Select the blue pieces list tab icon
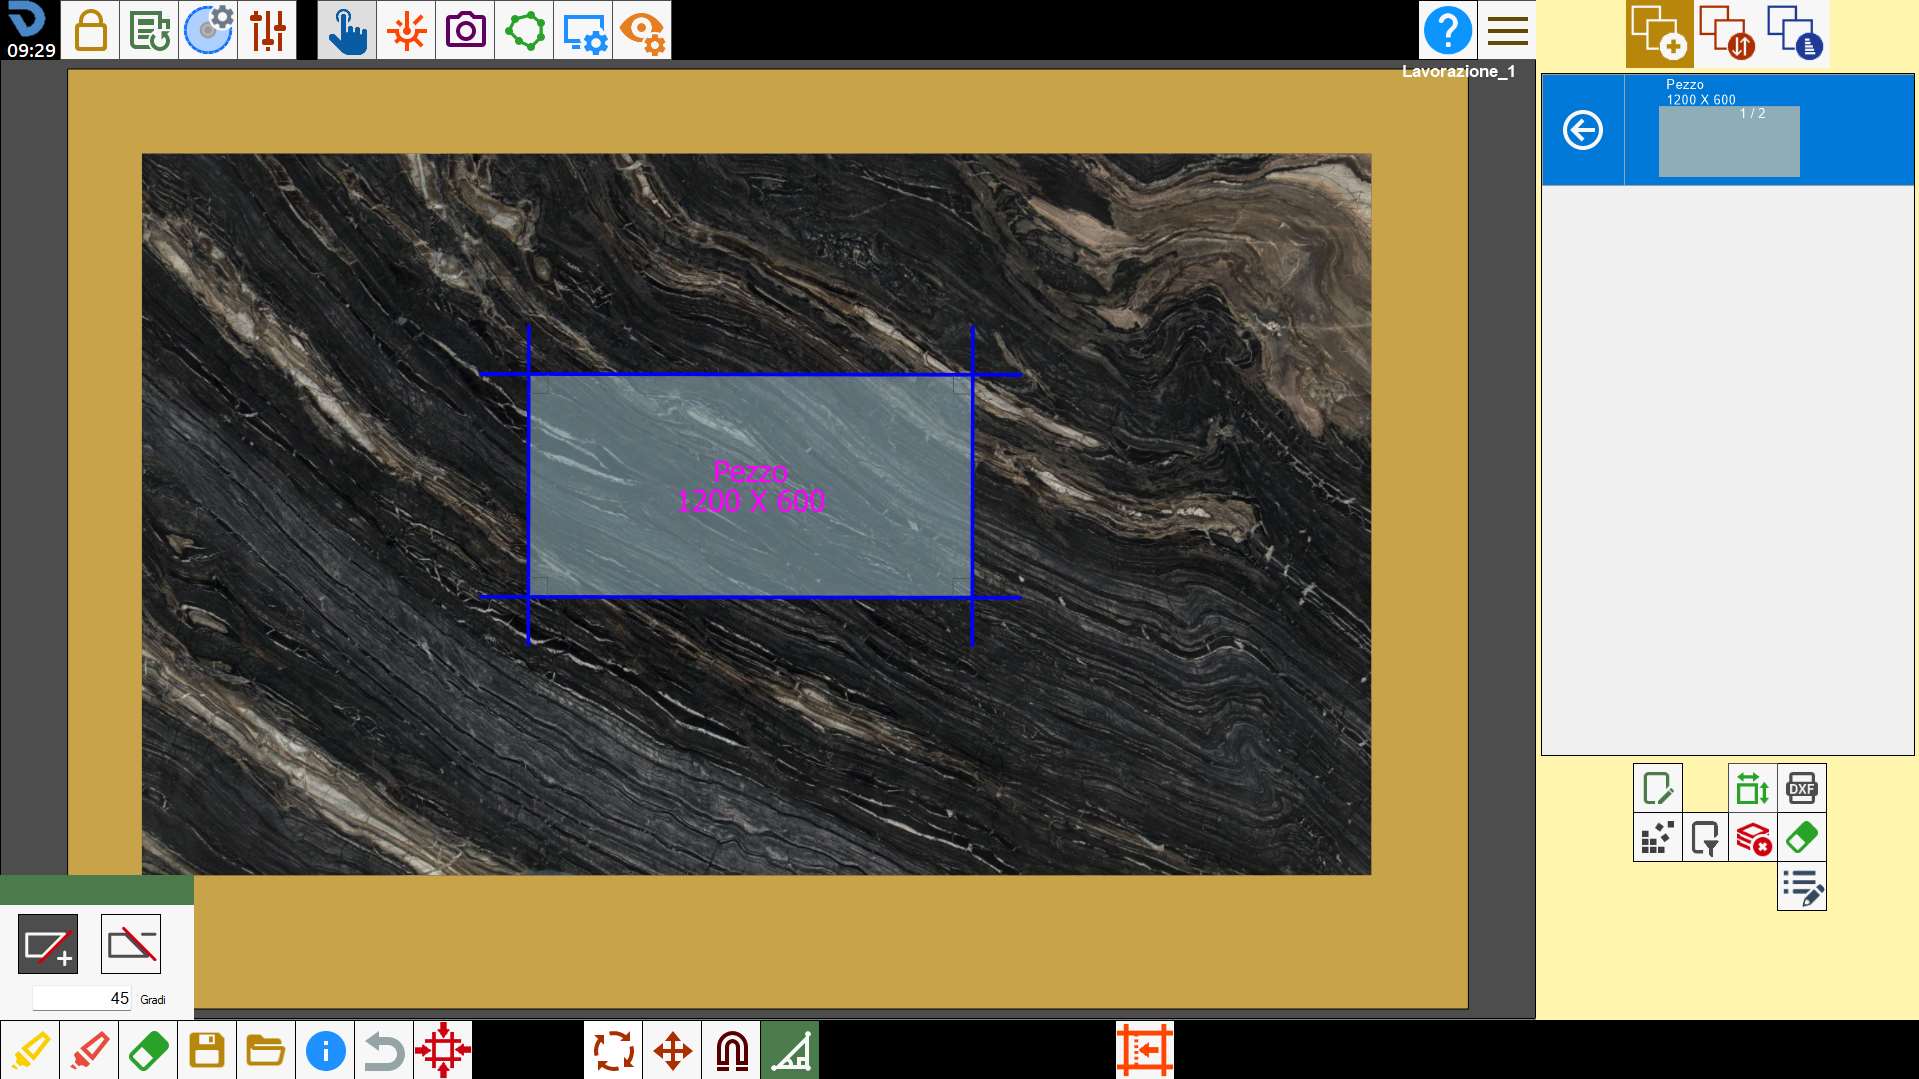 1795,33
